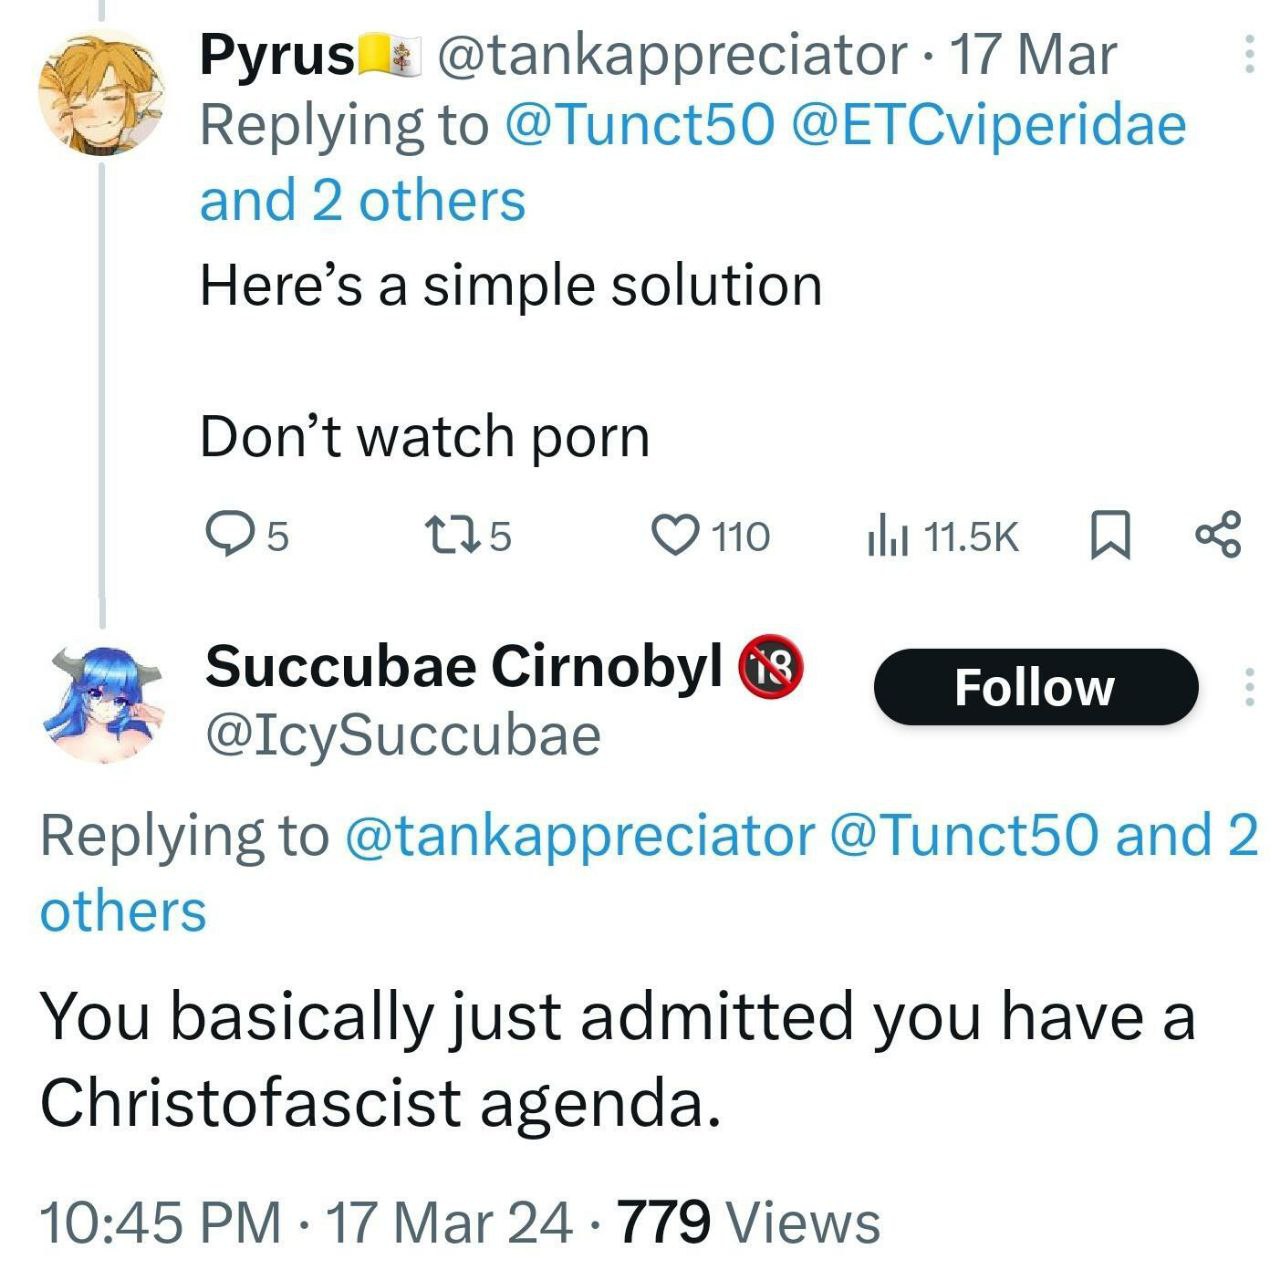Bookmark Pyrus's tweet
The image size is (1272, 1280).
tap(1108, 534)
